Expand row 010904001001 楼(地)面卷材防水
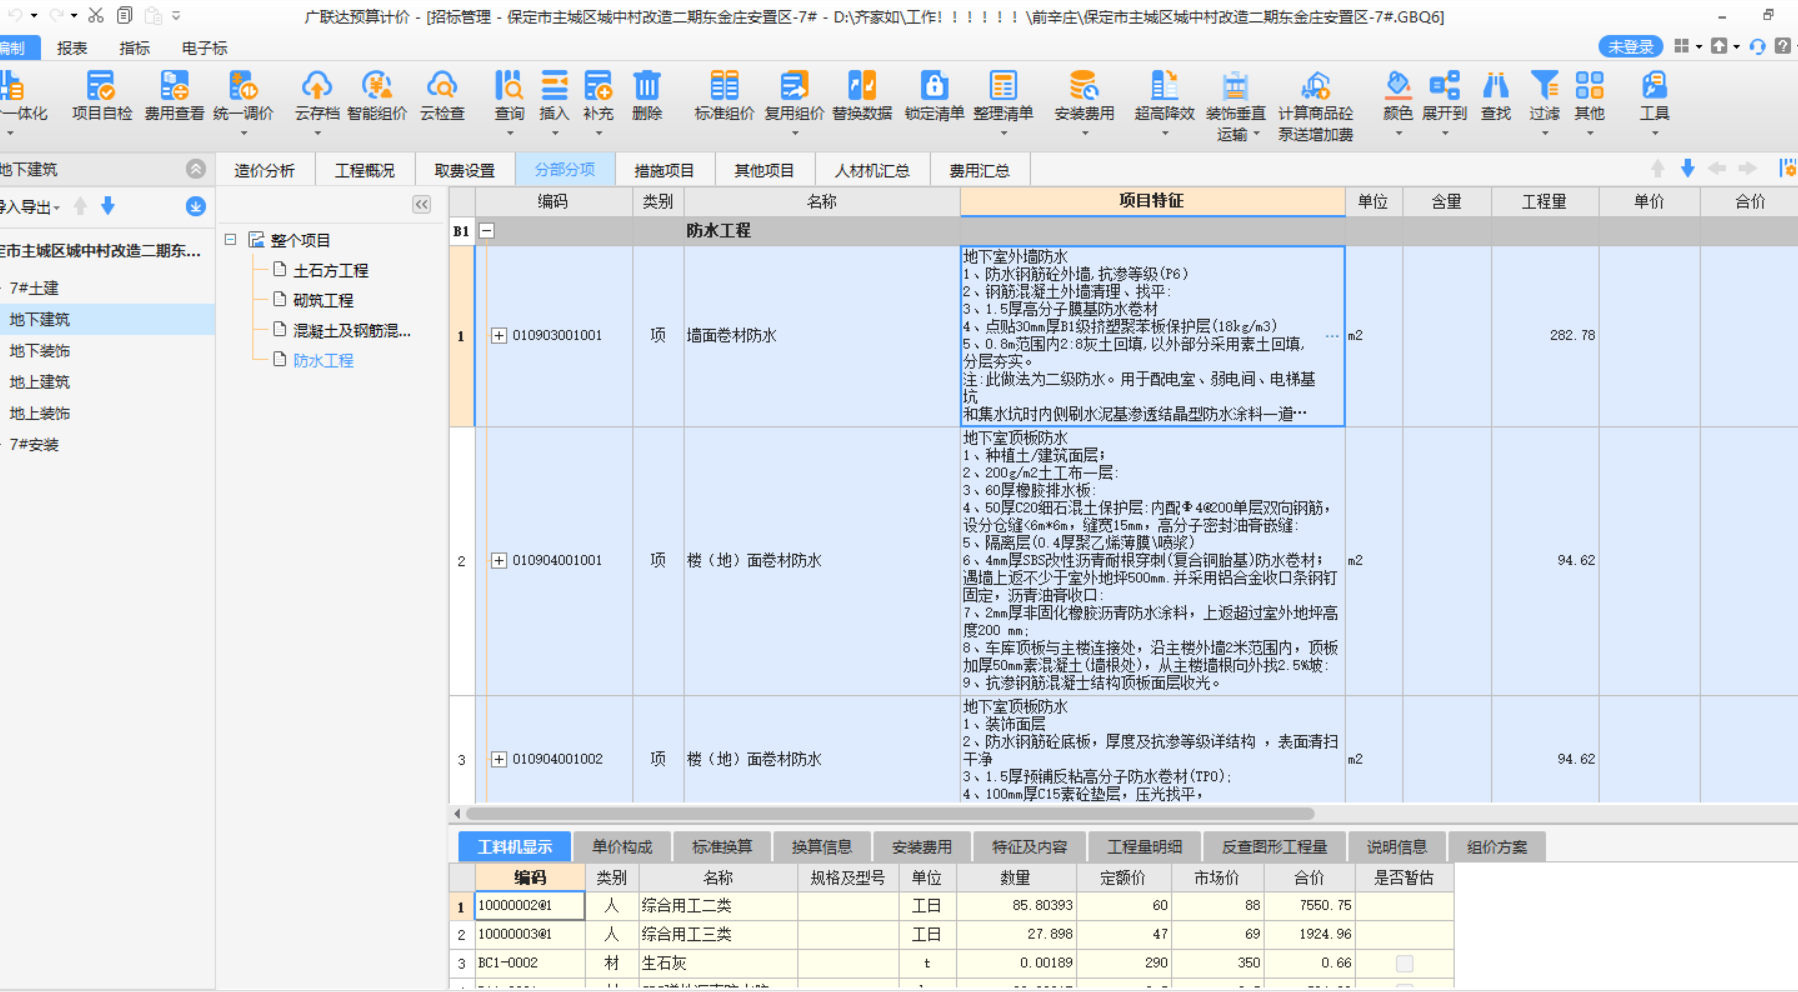Screen dimensions: 1798x992 (x=499, y=560)
